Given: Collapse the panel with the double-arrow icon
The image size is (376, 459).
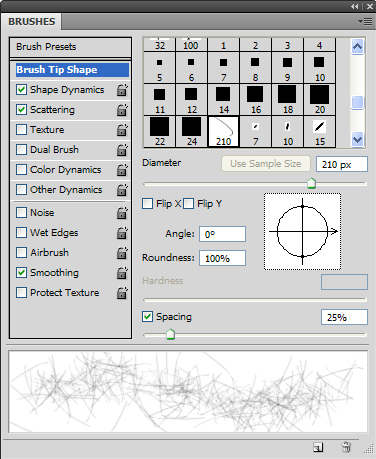Looking at the screenshot, I should (x=355, y=6).
